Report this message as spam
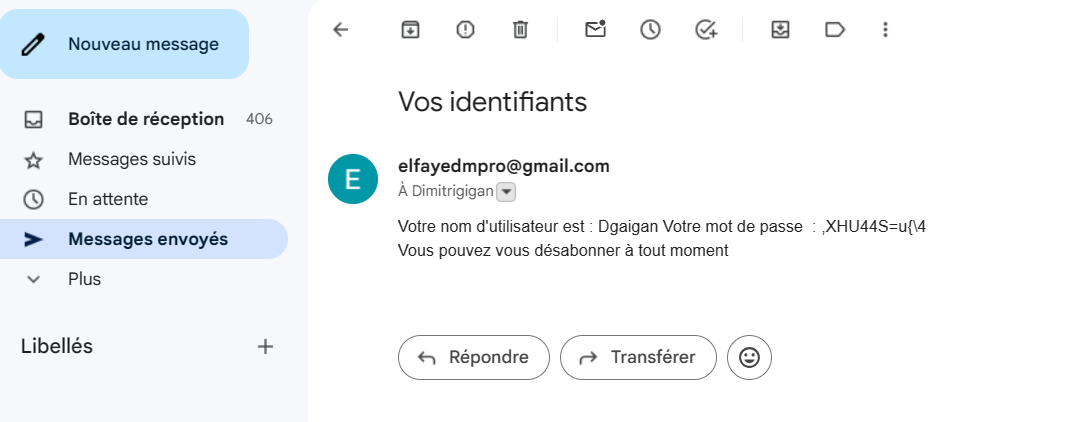This screenshot has height=422, width=1091. [x=465, y=30]
